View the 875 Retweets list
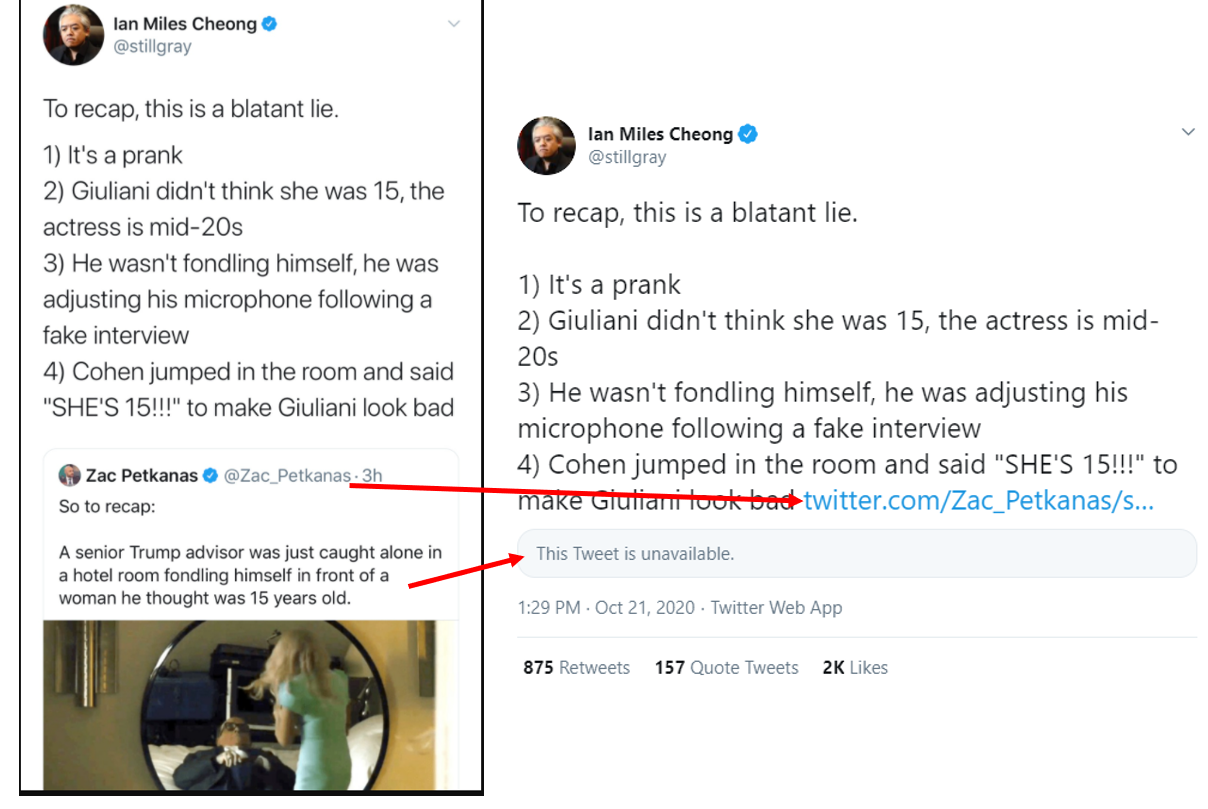Image resolution: width=1208 pixels, height=809 pixels. 576,668
